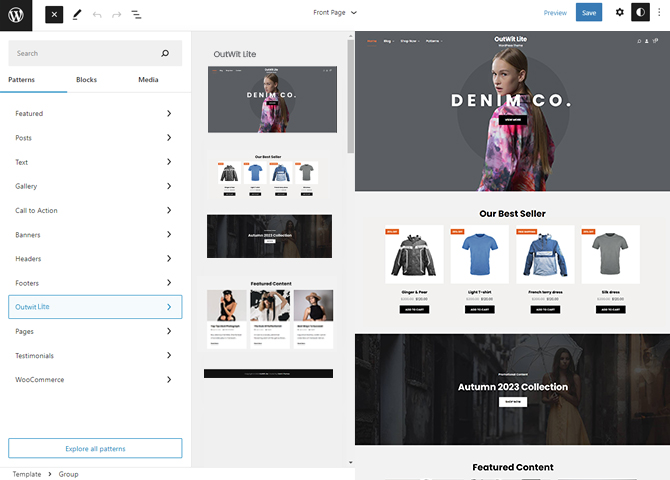Select the Denim Co. banner pattern thumbnail

(x=272, y=100)
